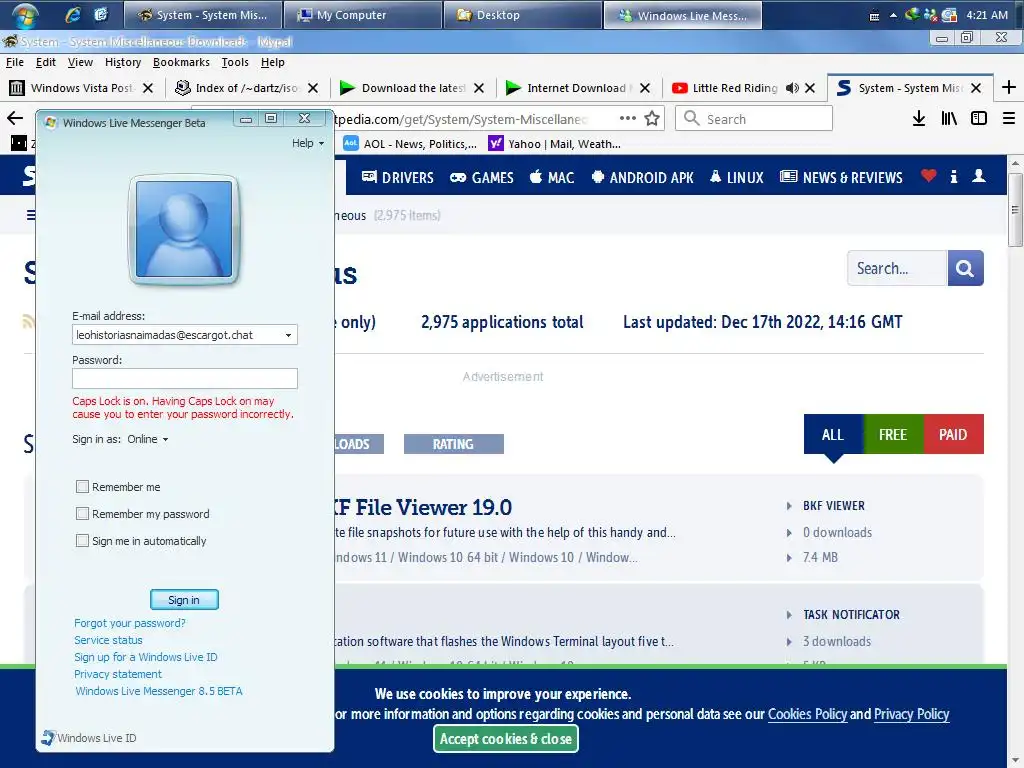This screenshot has height=768, width=1024.
Task: Open the Library bookmarks icon
Action: coord(949,118)
